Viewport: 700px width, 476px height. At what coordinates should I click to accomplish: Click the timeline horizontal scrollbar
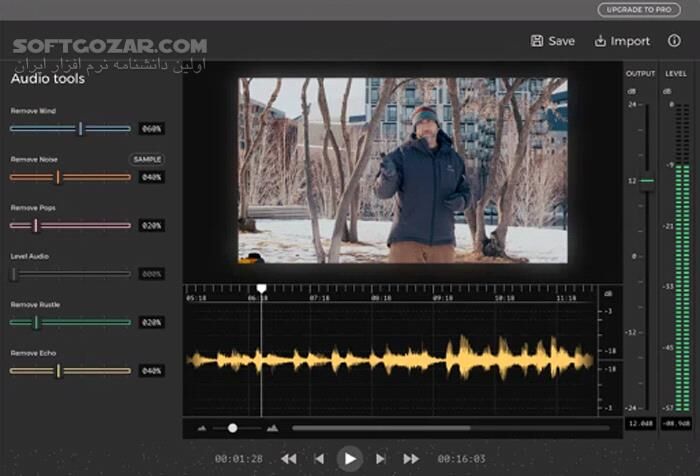click(450, 428)
